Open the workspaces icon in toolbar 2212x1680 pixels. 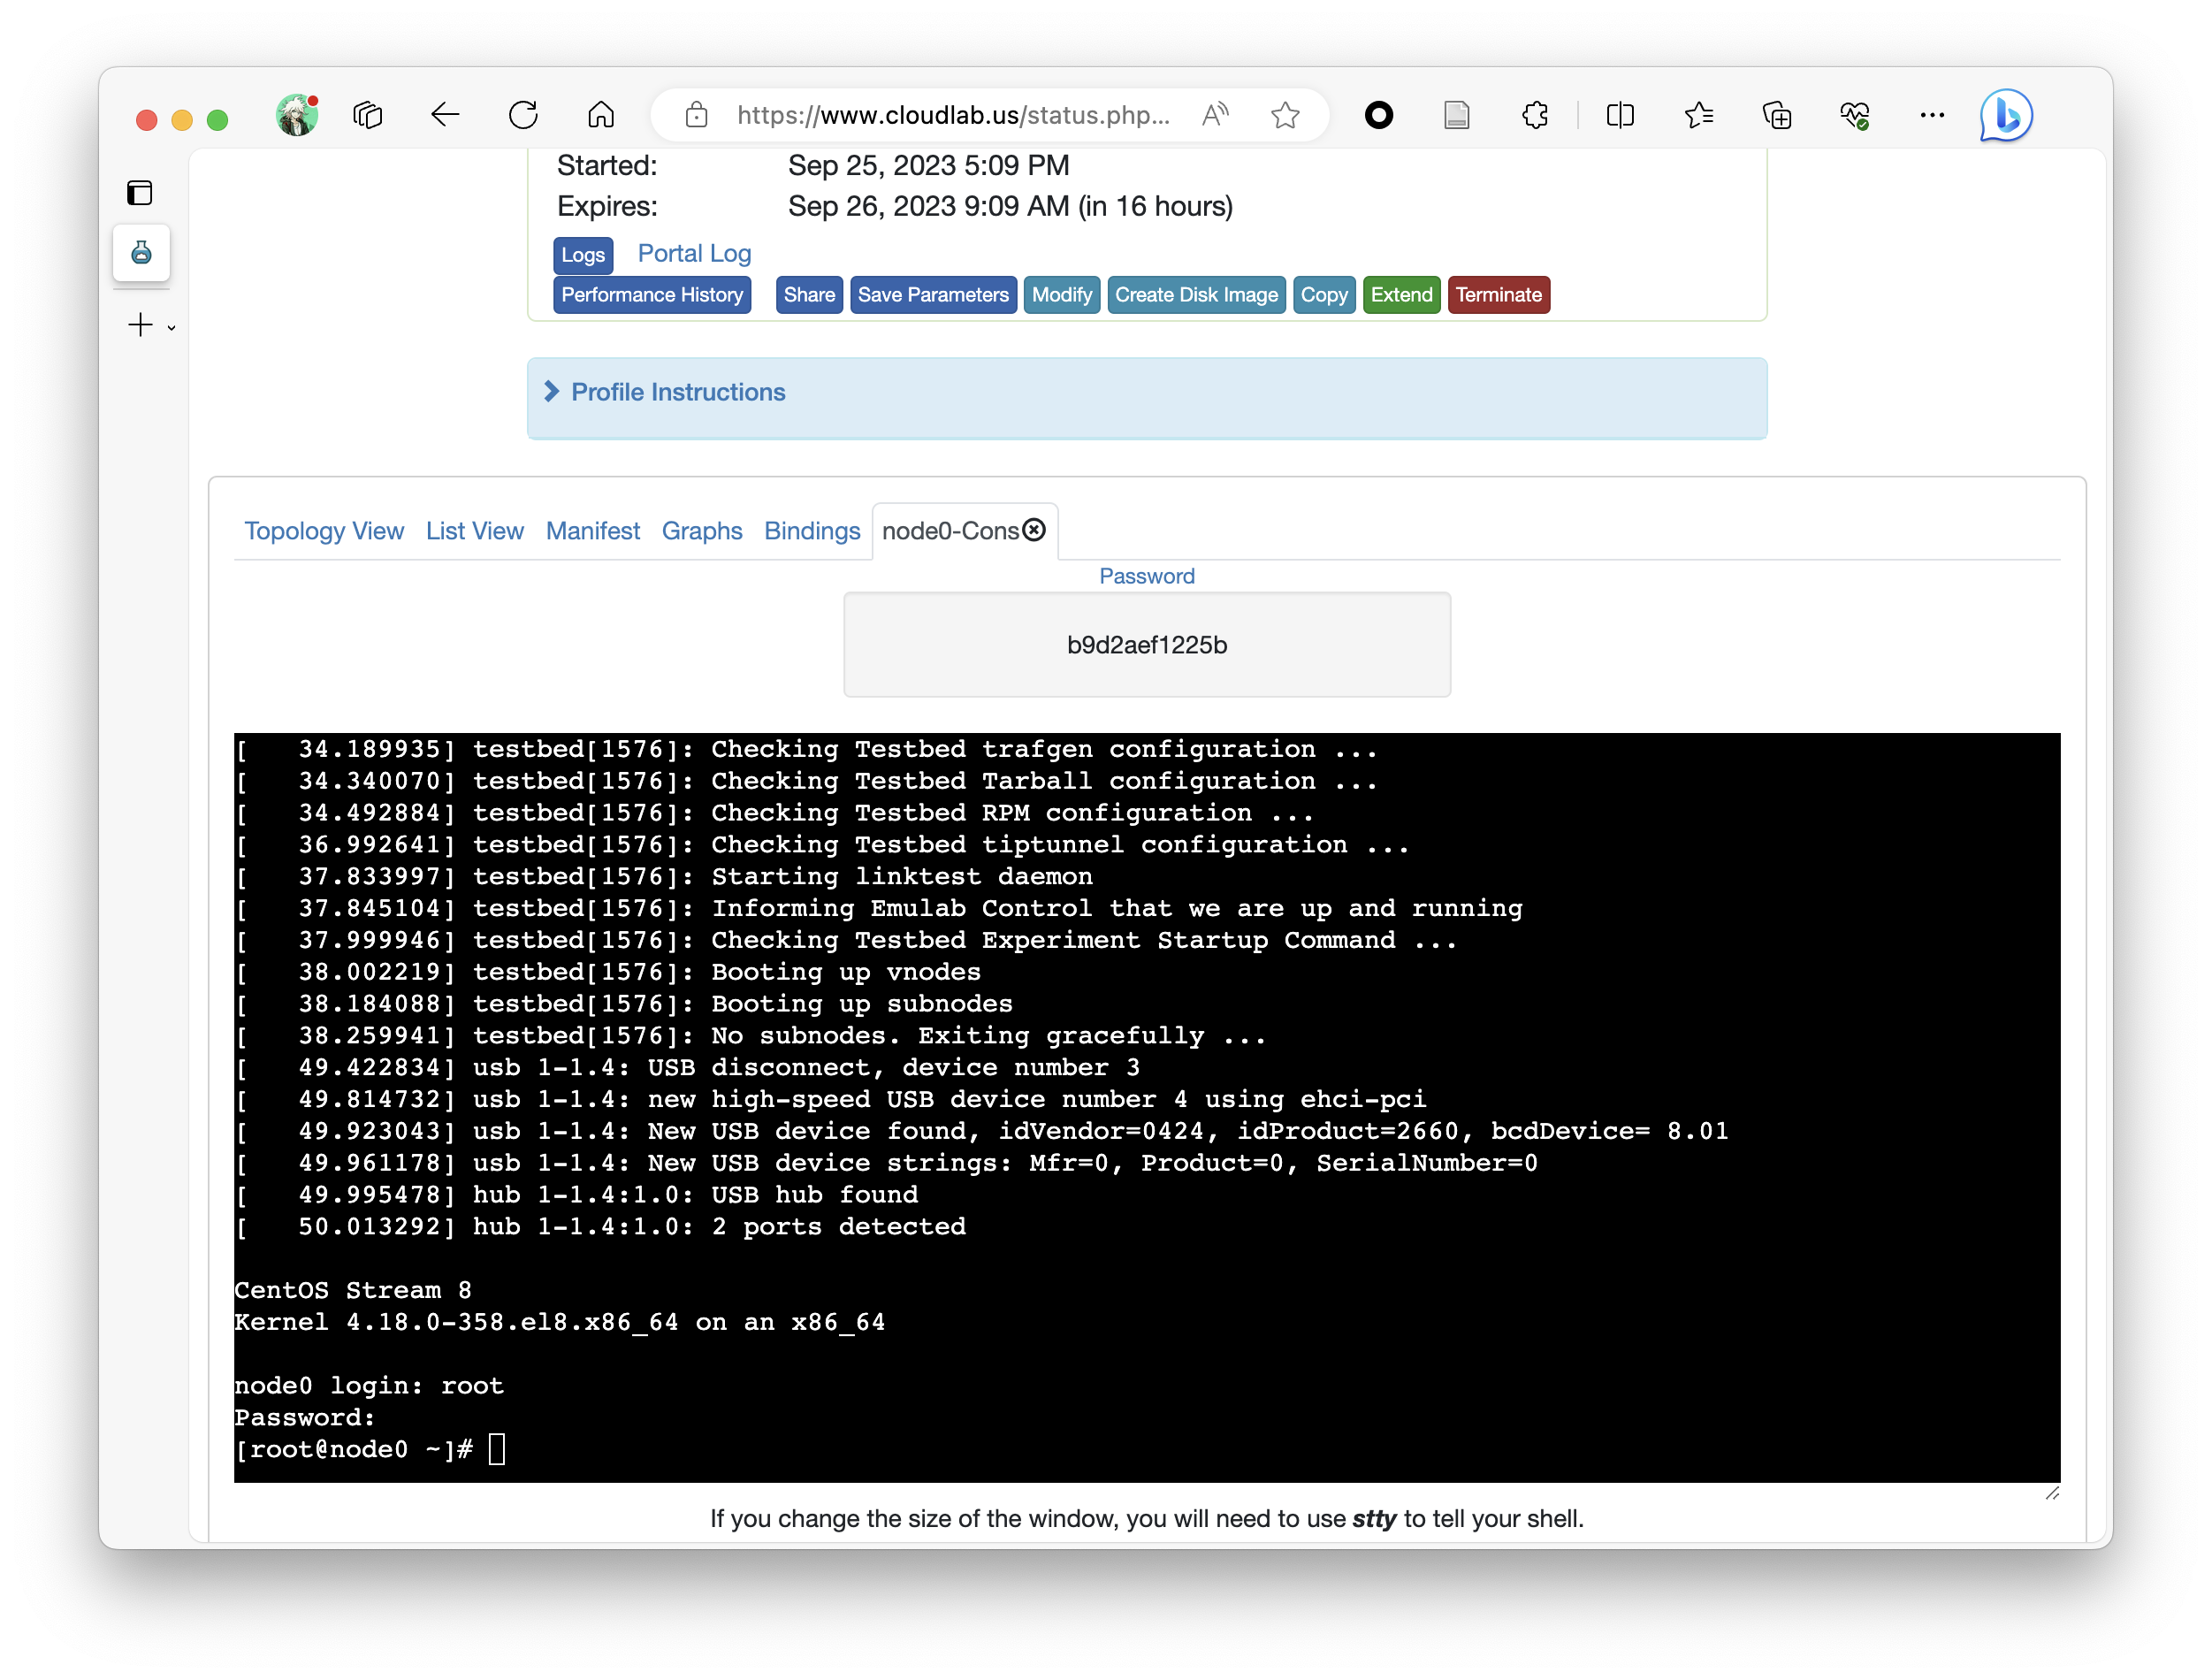point(368,116)
